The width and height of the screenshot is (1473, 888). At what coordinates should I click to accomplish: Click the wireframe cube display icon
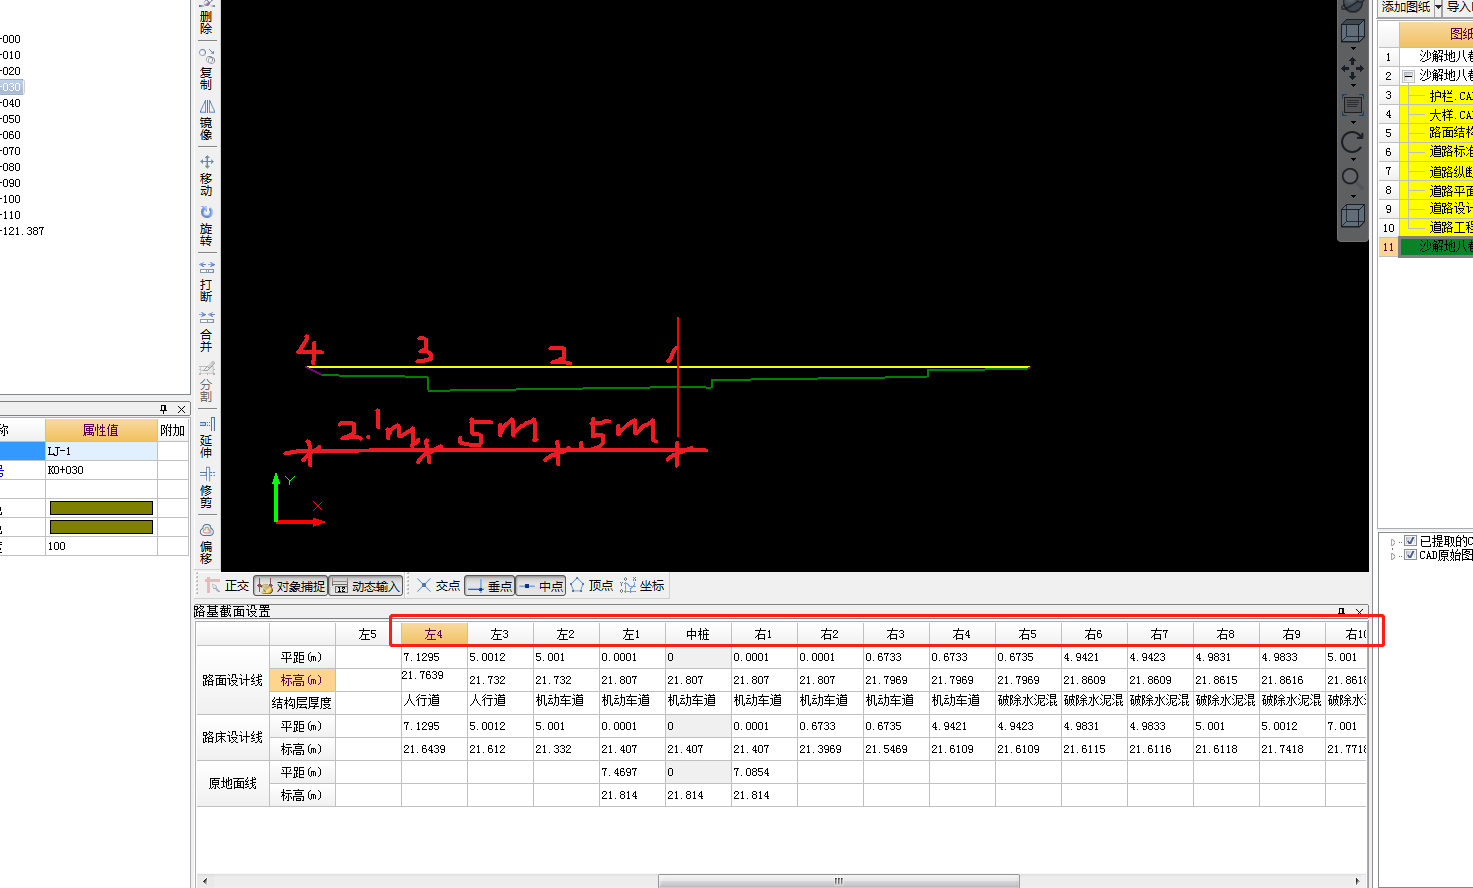(x=1352, y=215)
